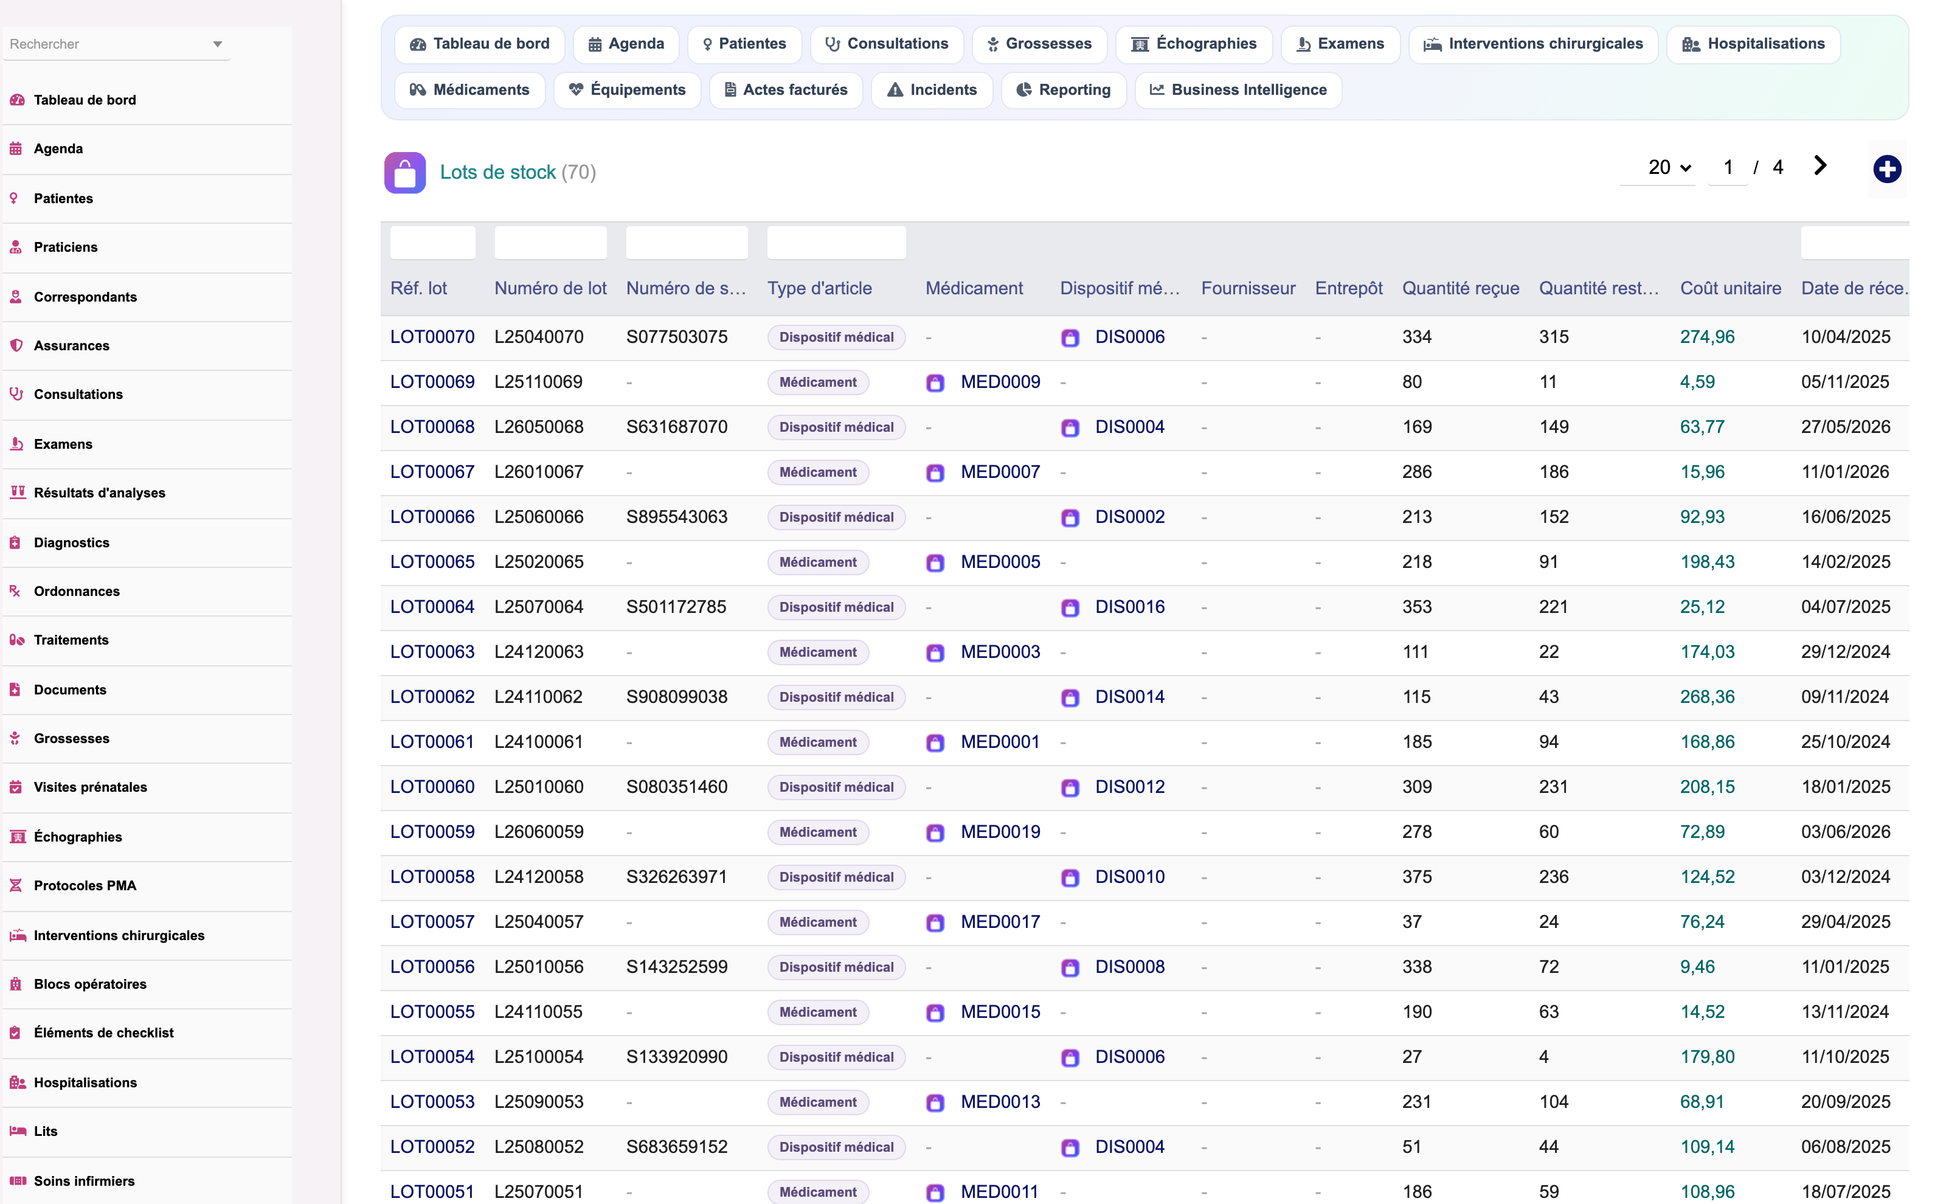Viewport: 1946px width, 1204px height.
Task: Click the Examens microscope icon in sidebar
Action: tap(16, 444)
